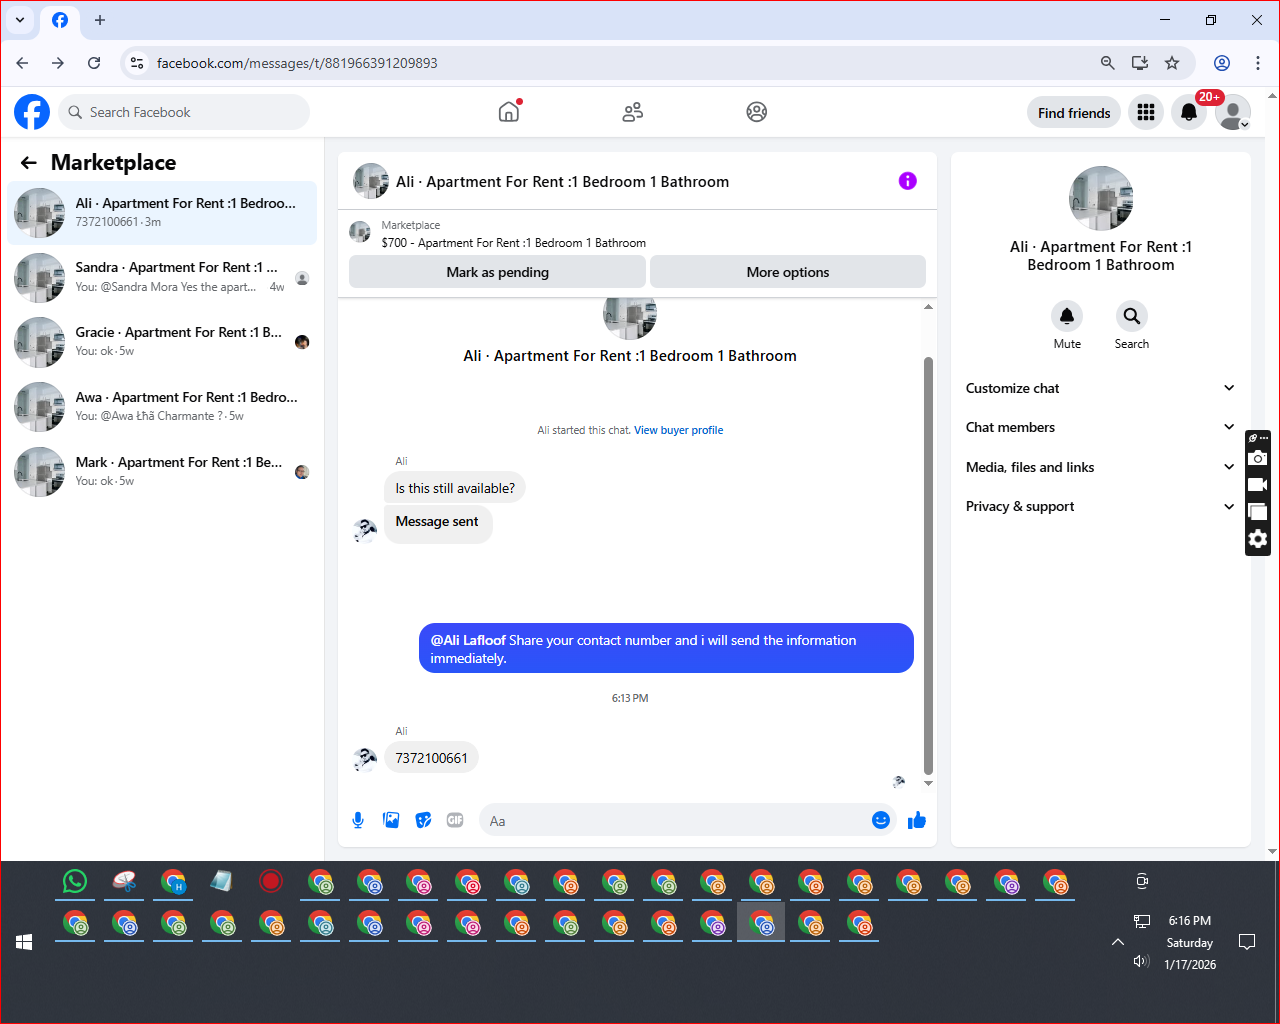The height and width of the screenshot is (1024, 1280).
Task: Open the Sandra apartment conversation
Action: tap(162, 277)
